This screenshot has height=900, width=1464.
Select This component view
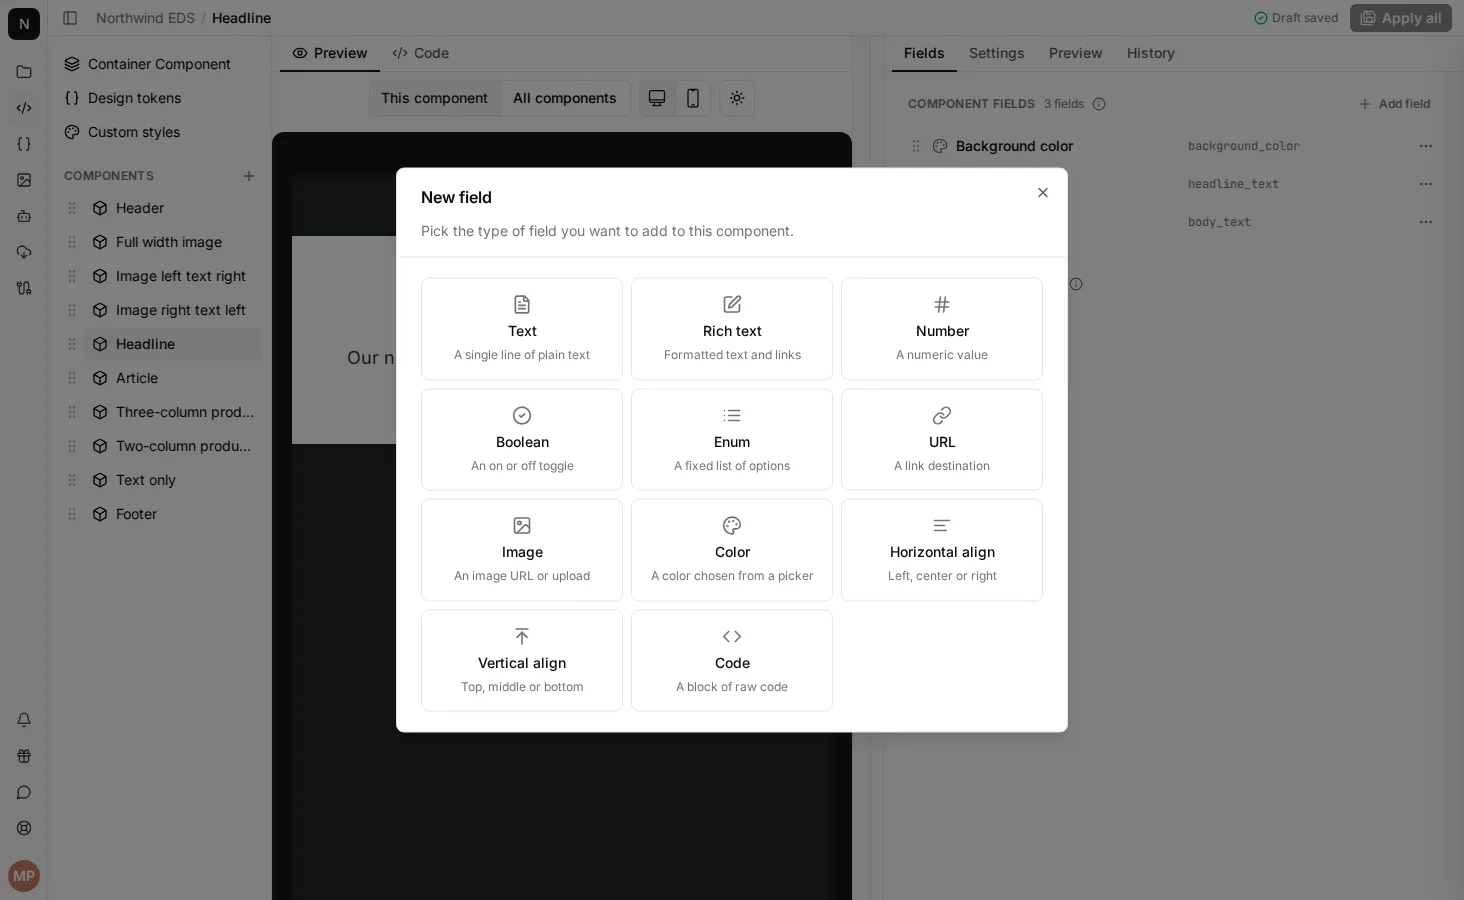click(434, 98)
